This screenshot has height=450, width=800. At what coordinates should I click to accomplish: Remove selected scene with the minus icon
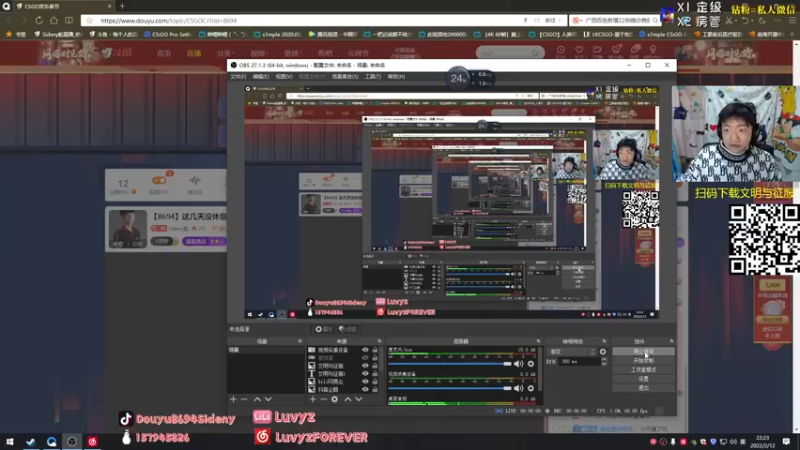(244, 399)
